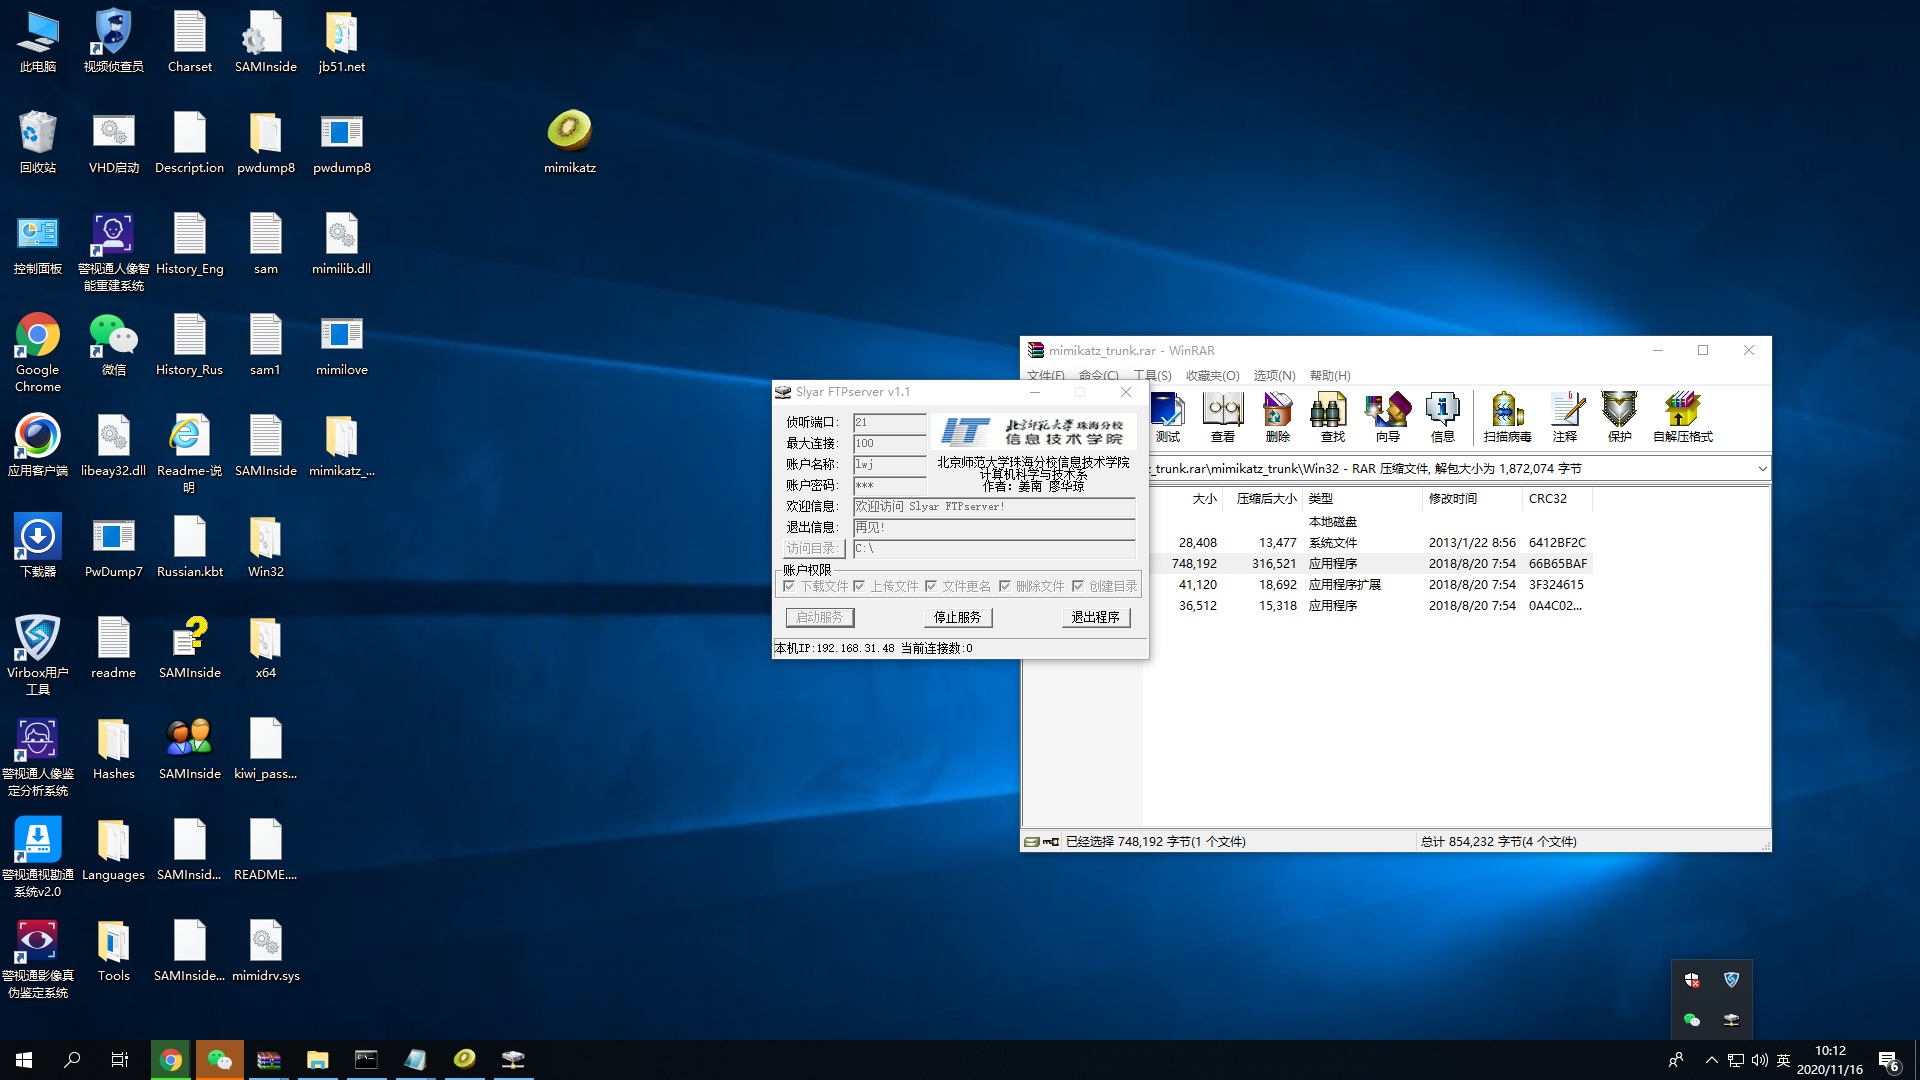Show hidden system tray icons chevron
Screen dimensions: 1920x1080
pos(1711,1060)
